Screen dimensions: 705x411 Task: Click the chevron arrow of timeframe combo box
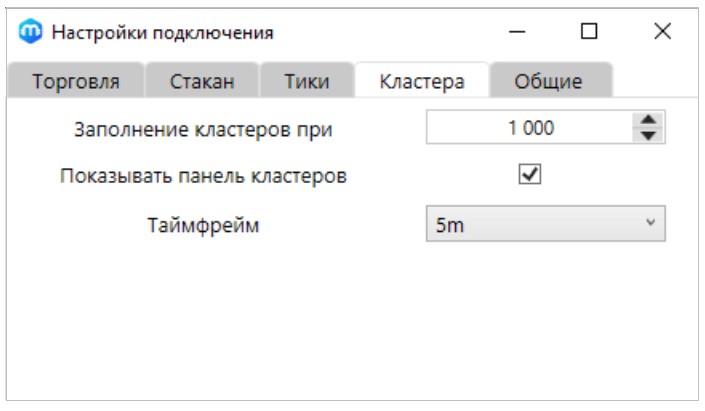(649, 224)
